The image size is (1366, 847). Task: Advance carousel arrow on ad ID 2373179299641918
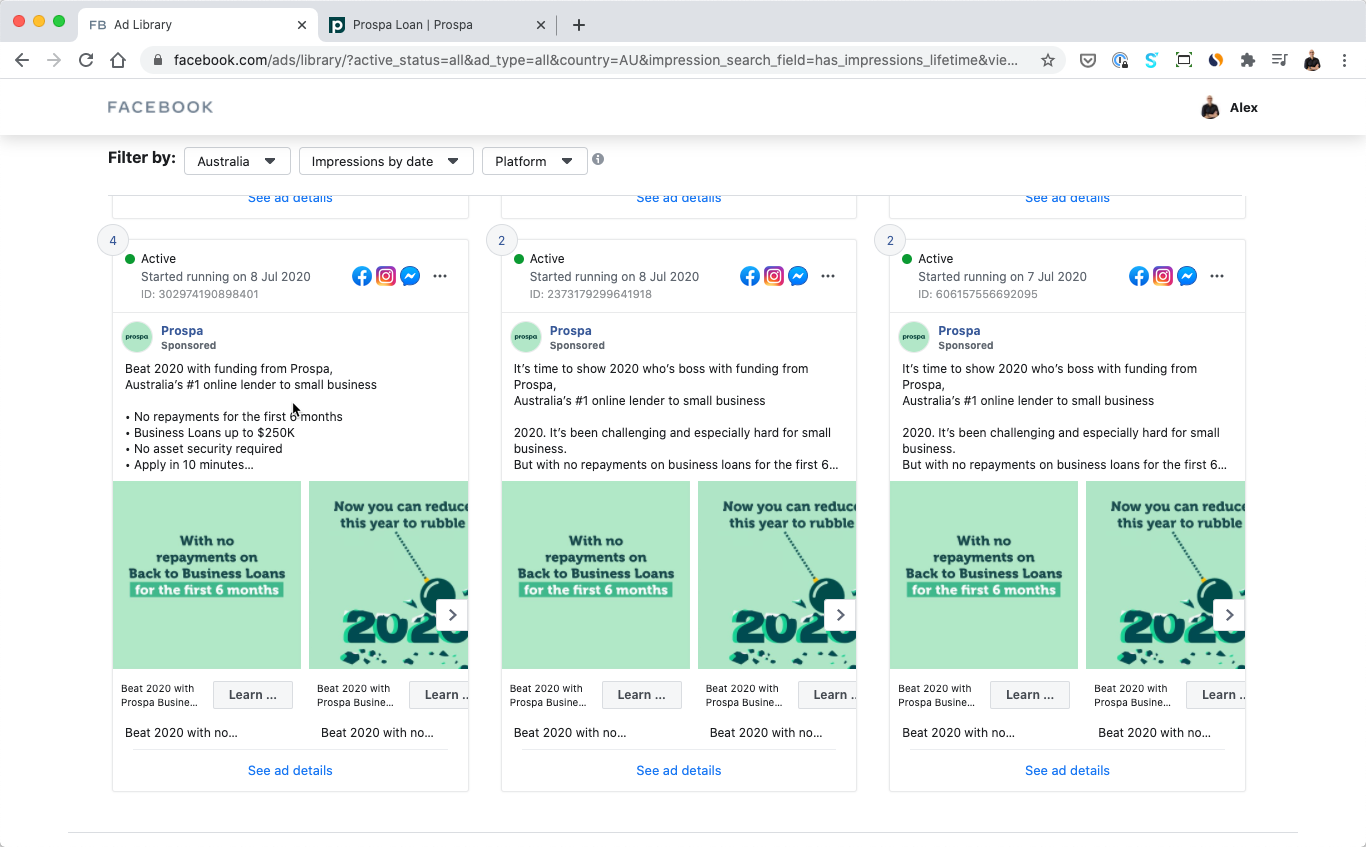click(840, 615)
